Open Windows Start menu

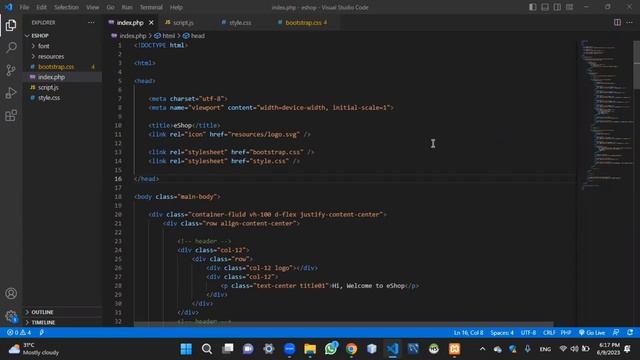click(186, 349)
